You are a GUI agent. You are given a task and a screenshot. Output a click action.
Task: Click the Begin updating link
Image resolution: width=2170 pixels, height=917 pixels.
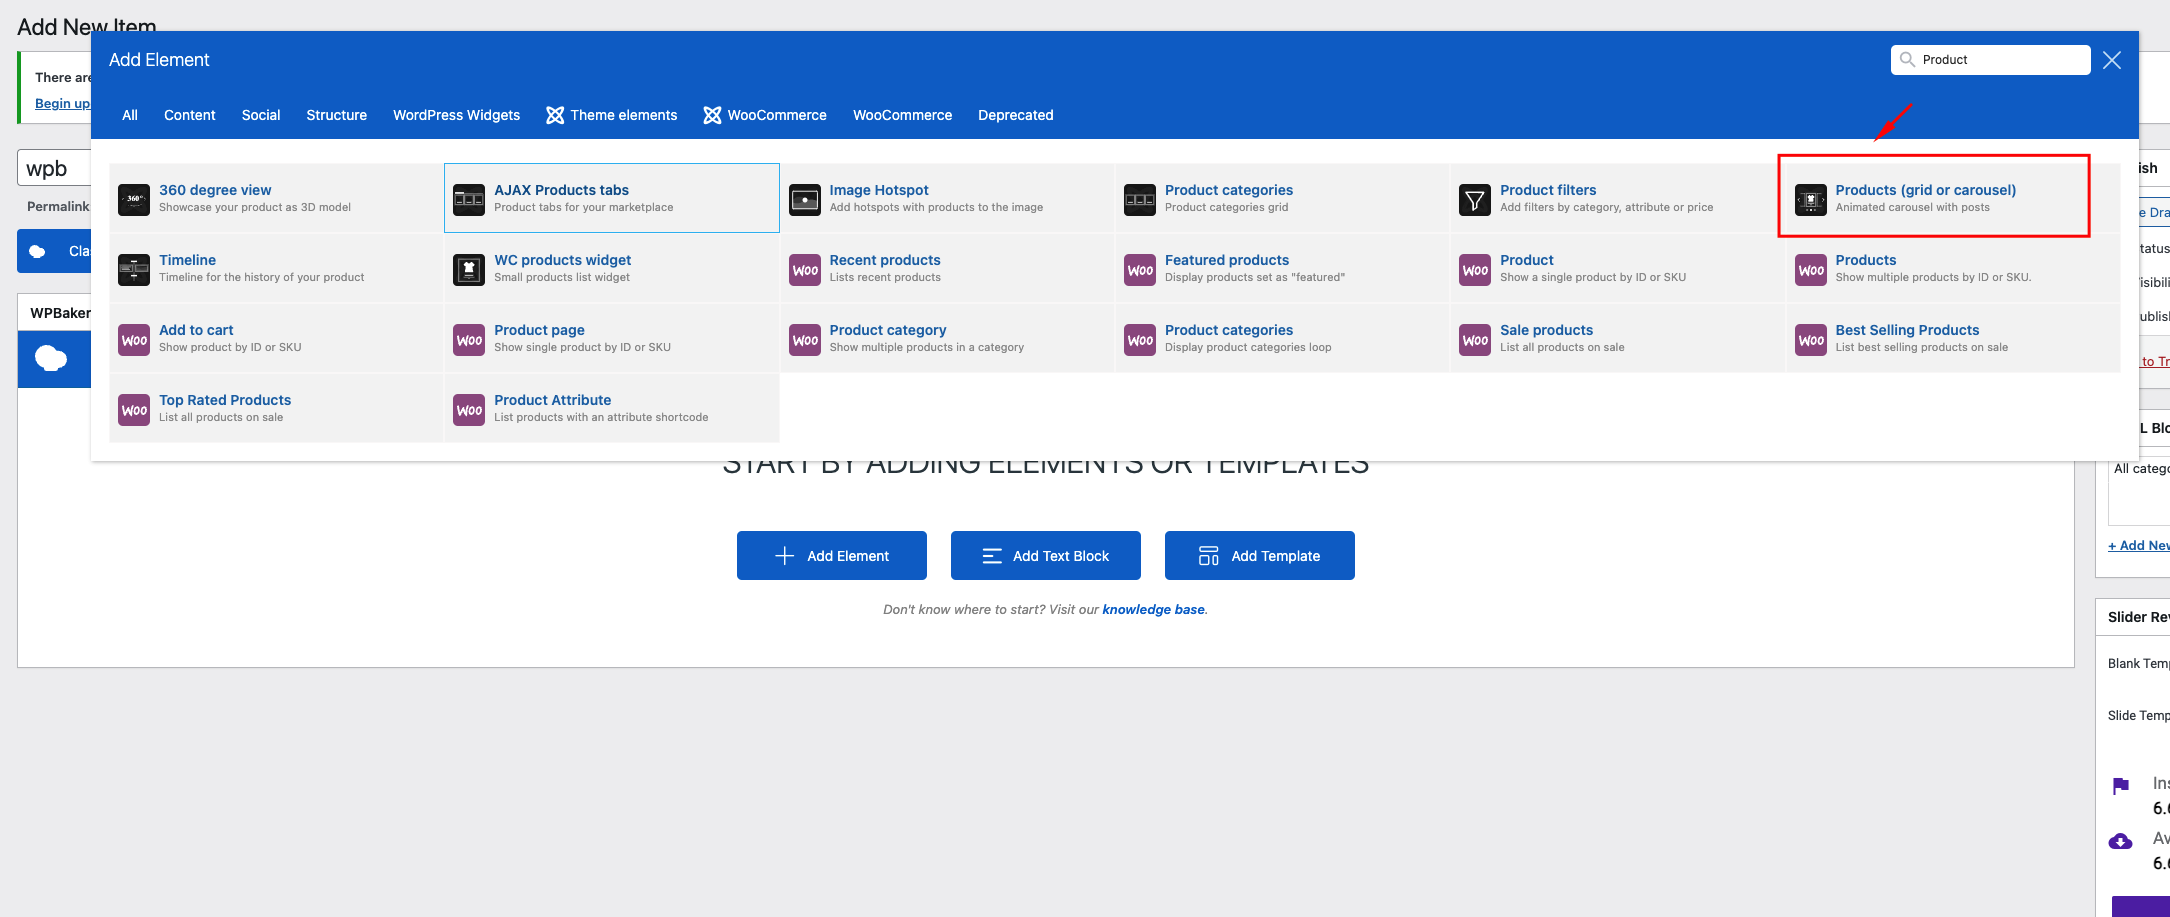click(62, 103)
